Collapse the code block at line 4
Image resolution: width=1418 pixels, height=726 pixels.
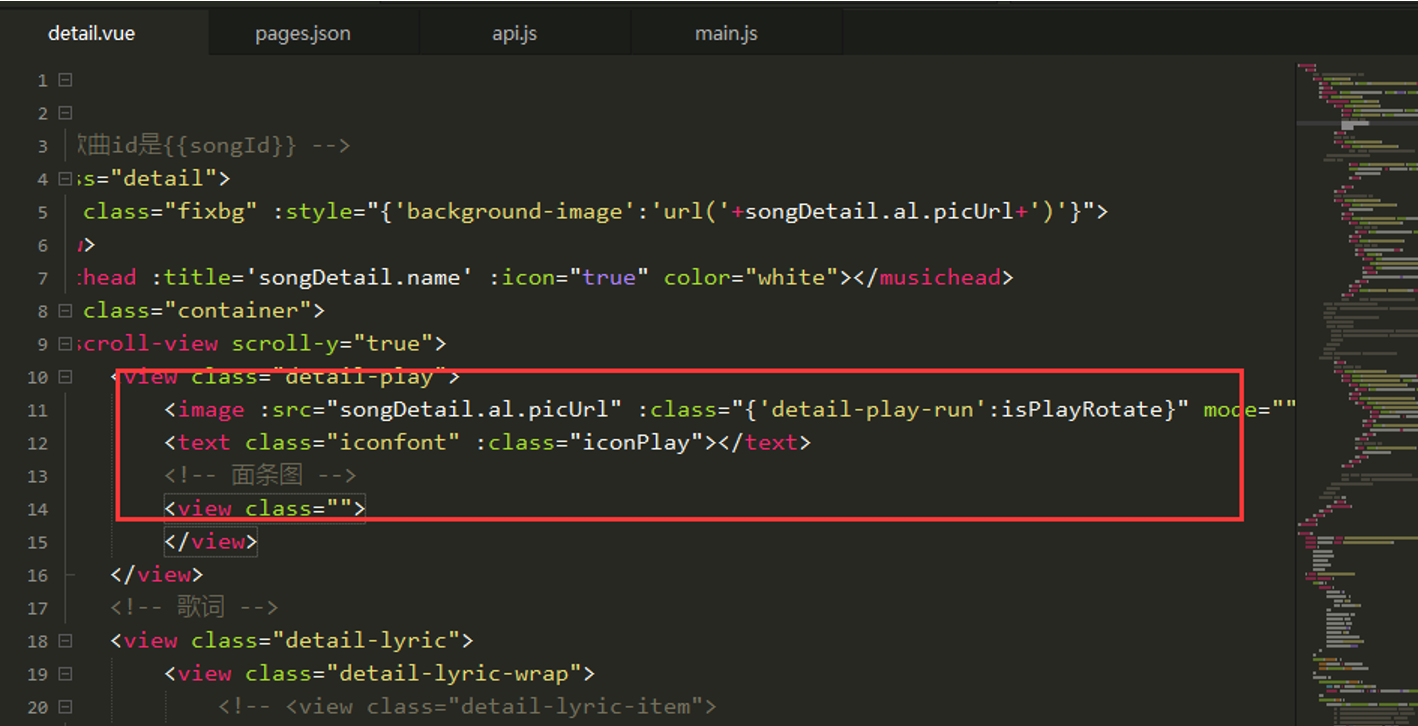[65, 179]
